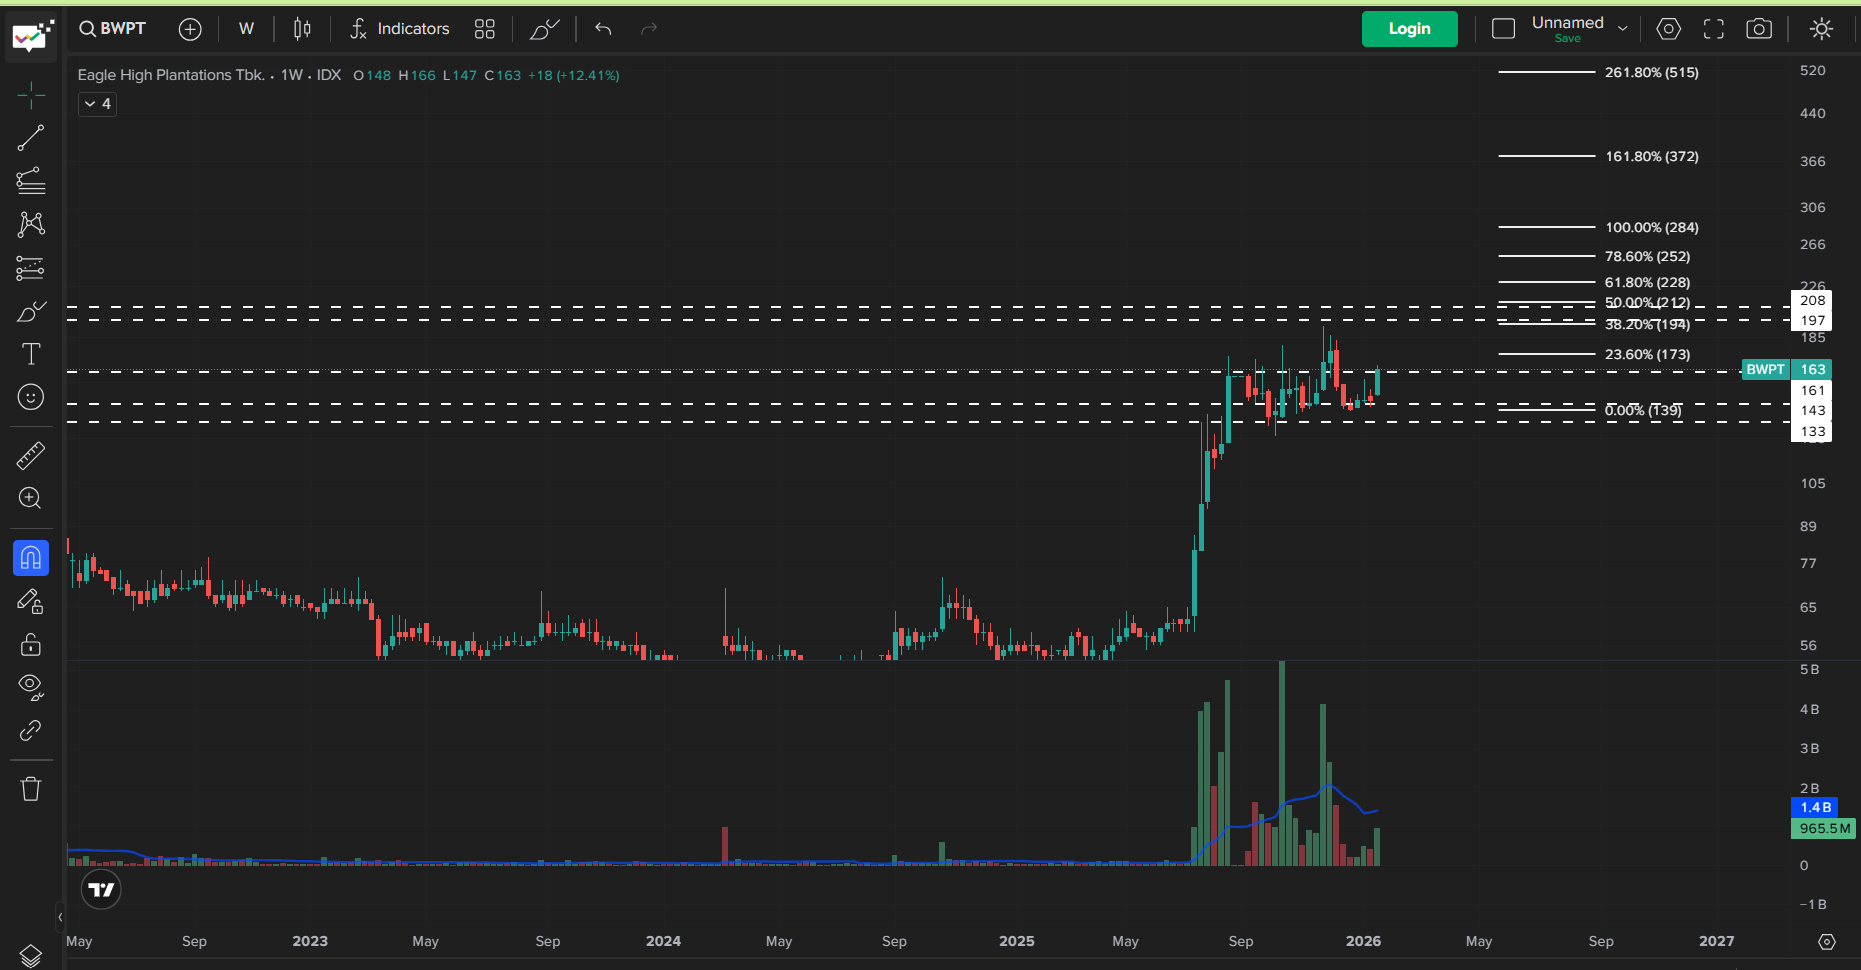Open the Indicators dialog
Viewport: 1861px width, 970px height.
click(x=400, y=29)
